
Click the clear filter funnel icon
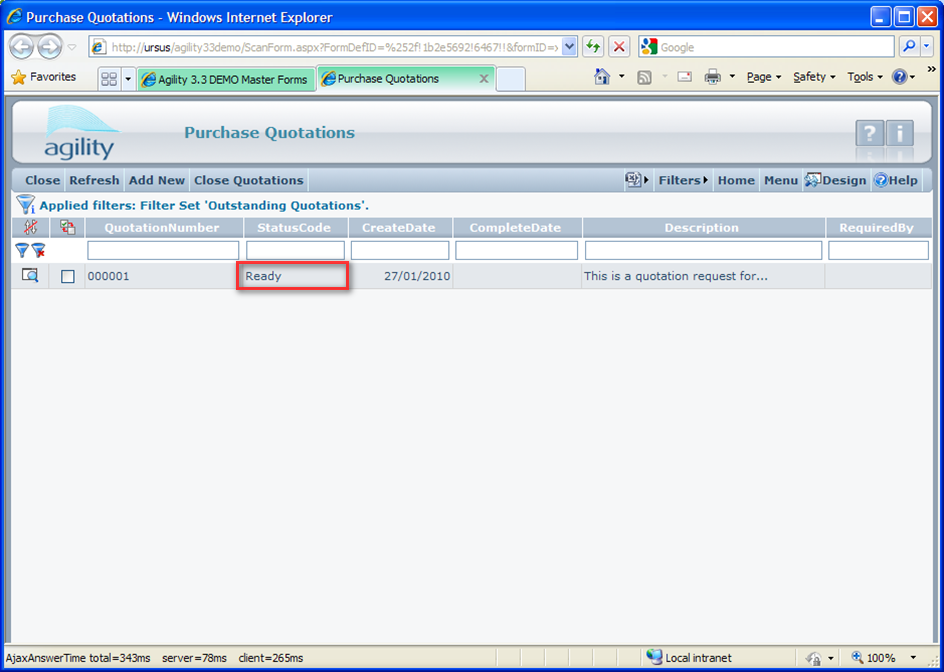(38, 251)
